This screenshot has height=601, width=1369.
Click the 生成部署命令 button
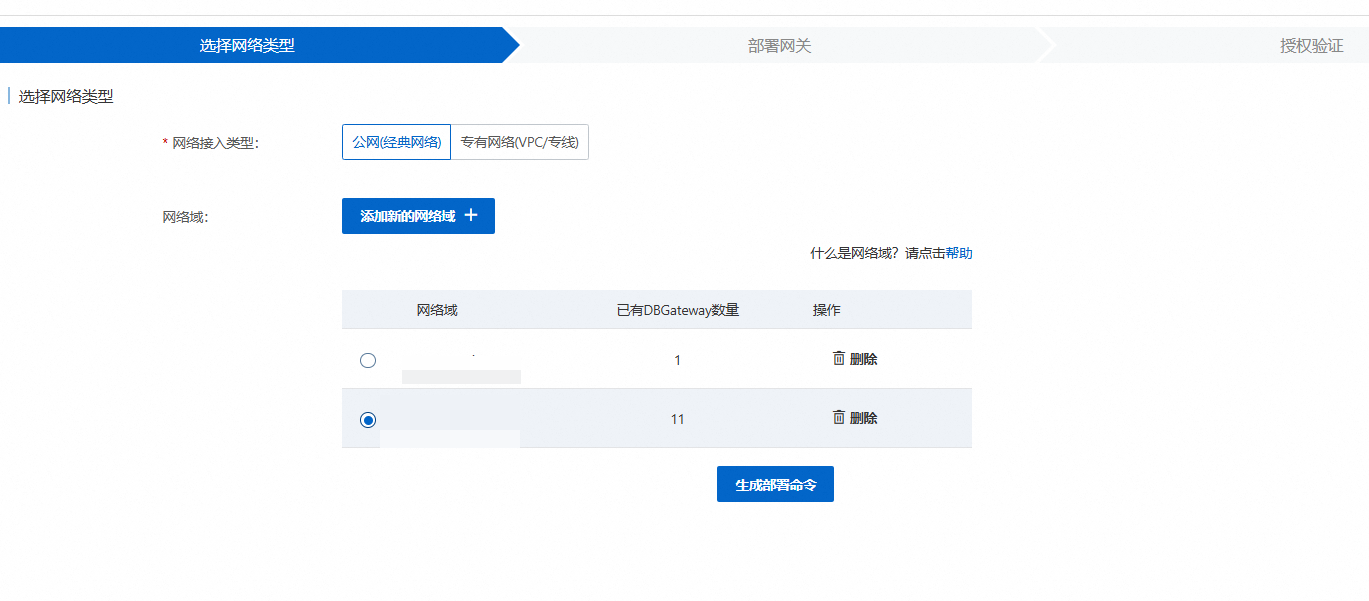click(x=774, y=483)
